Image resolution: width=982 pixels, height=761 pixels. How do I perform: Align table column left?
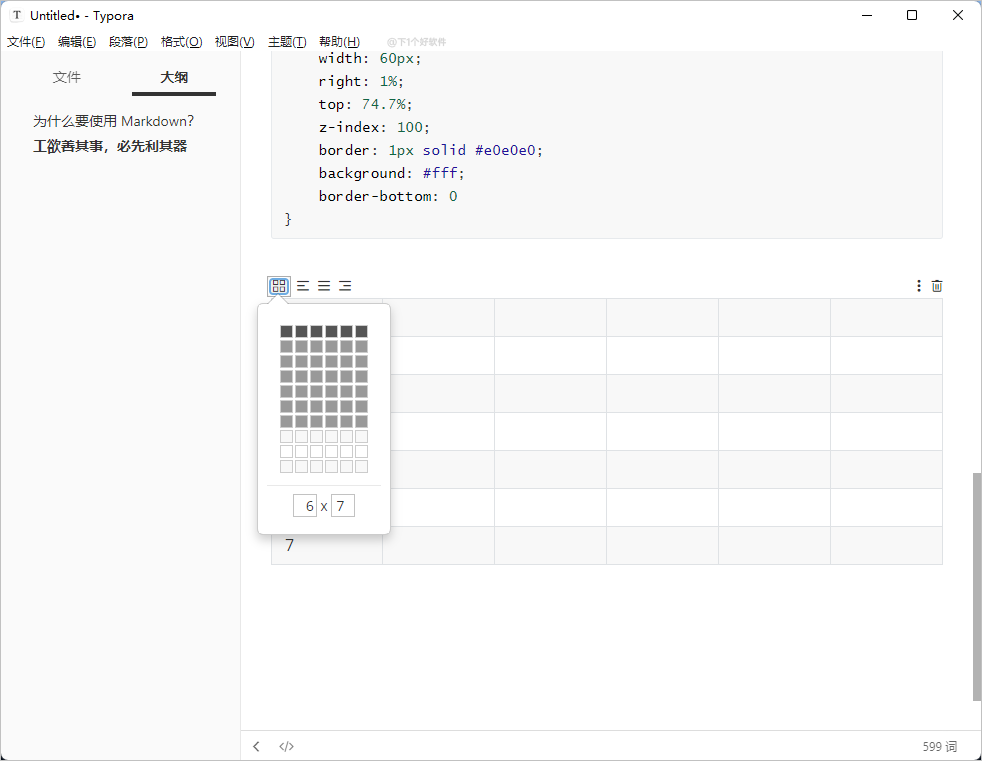(x=303, y=286)
